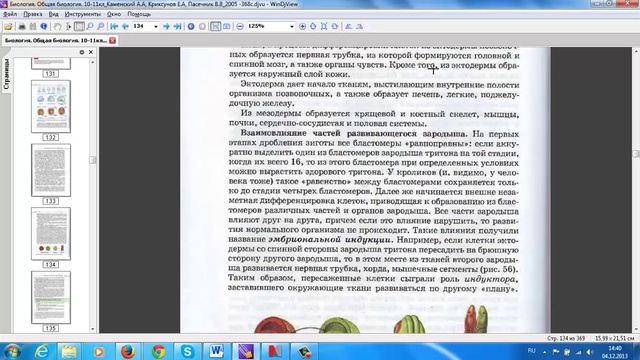Rotate page right icon
The height and width of the screenshot is (360, 640).
[360, 27]
